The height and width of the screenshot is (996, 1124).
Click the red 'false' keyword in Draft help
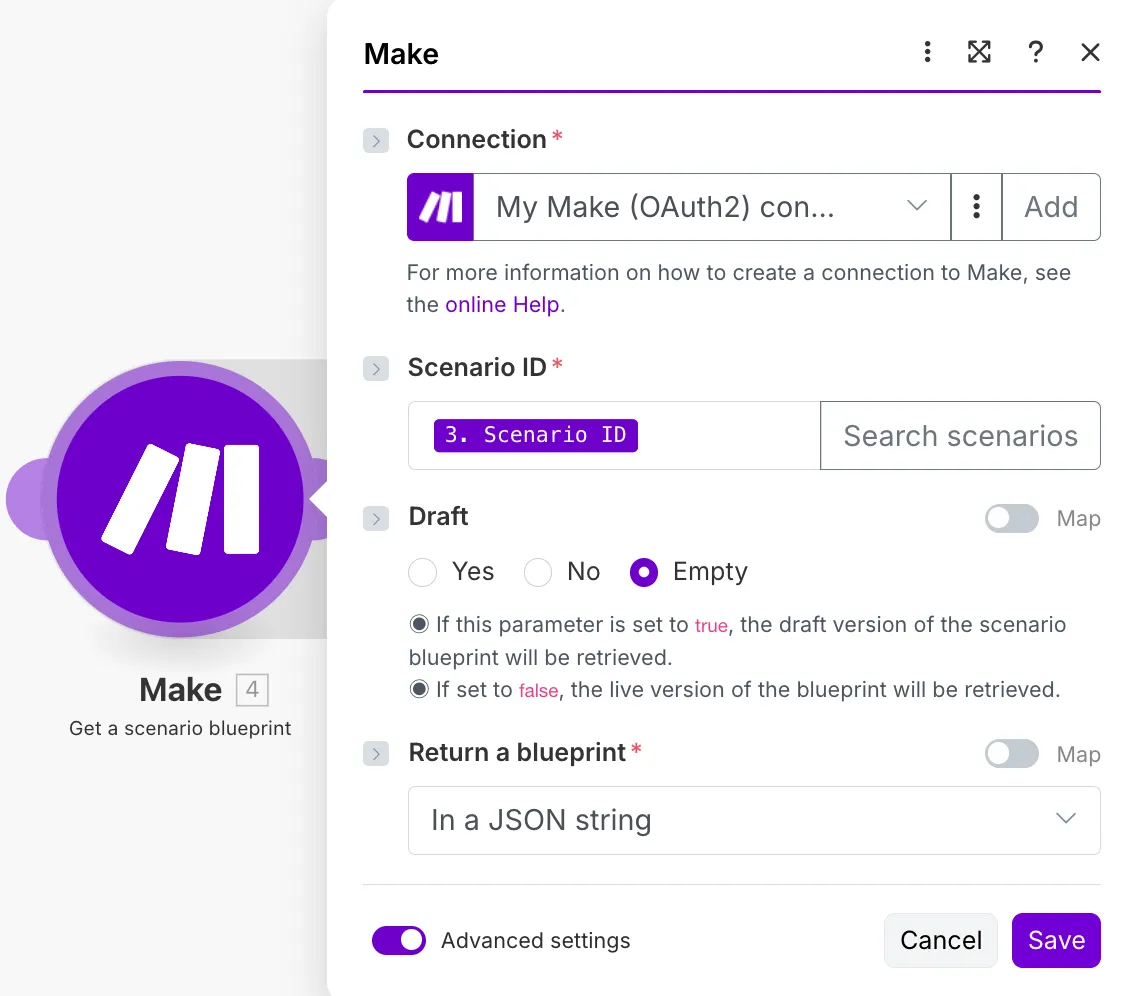point(538,691)
